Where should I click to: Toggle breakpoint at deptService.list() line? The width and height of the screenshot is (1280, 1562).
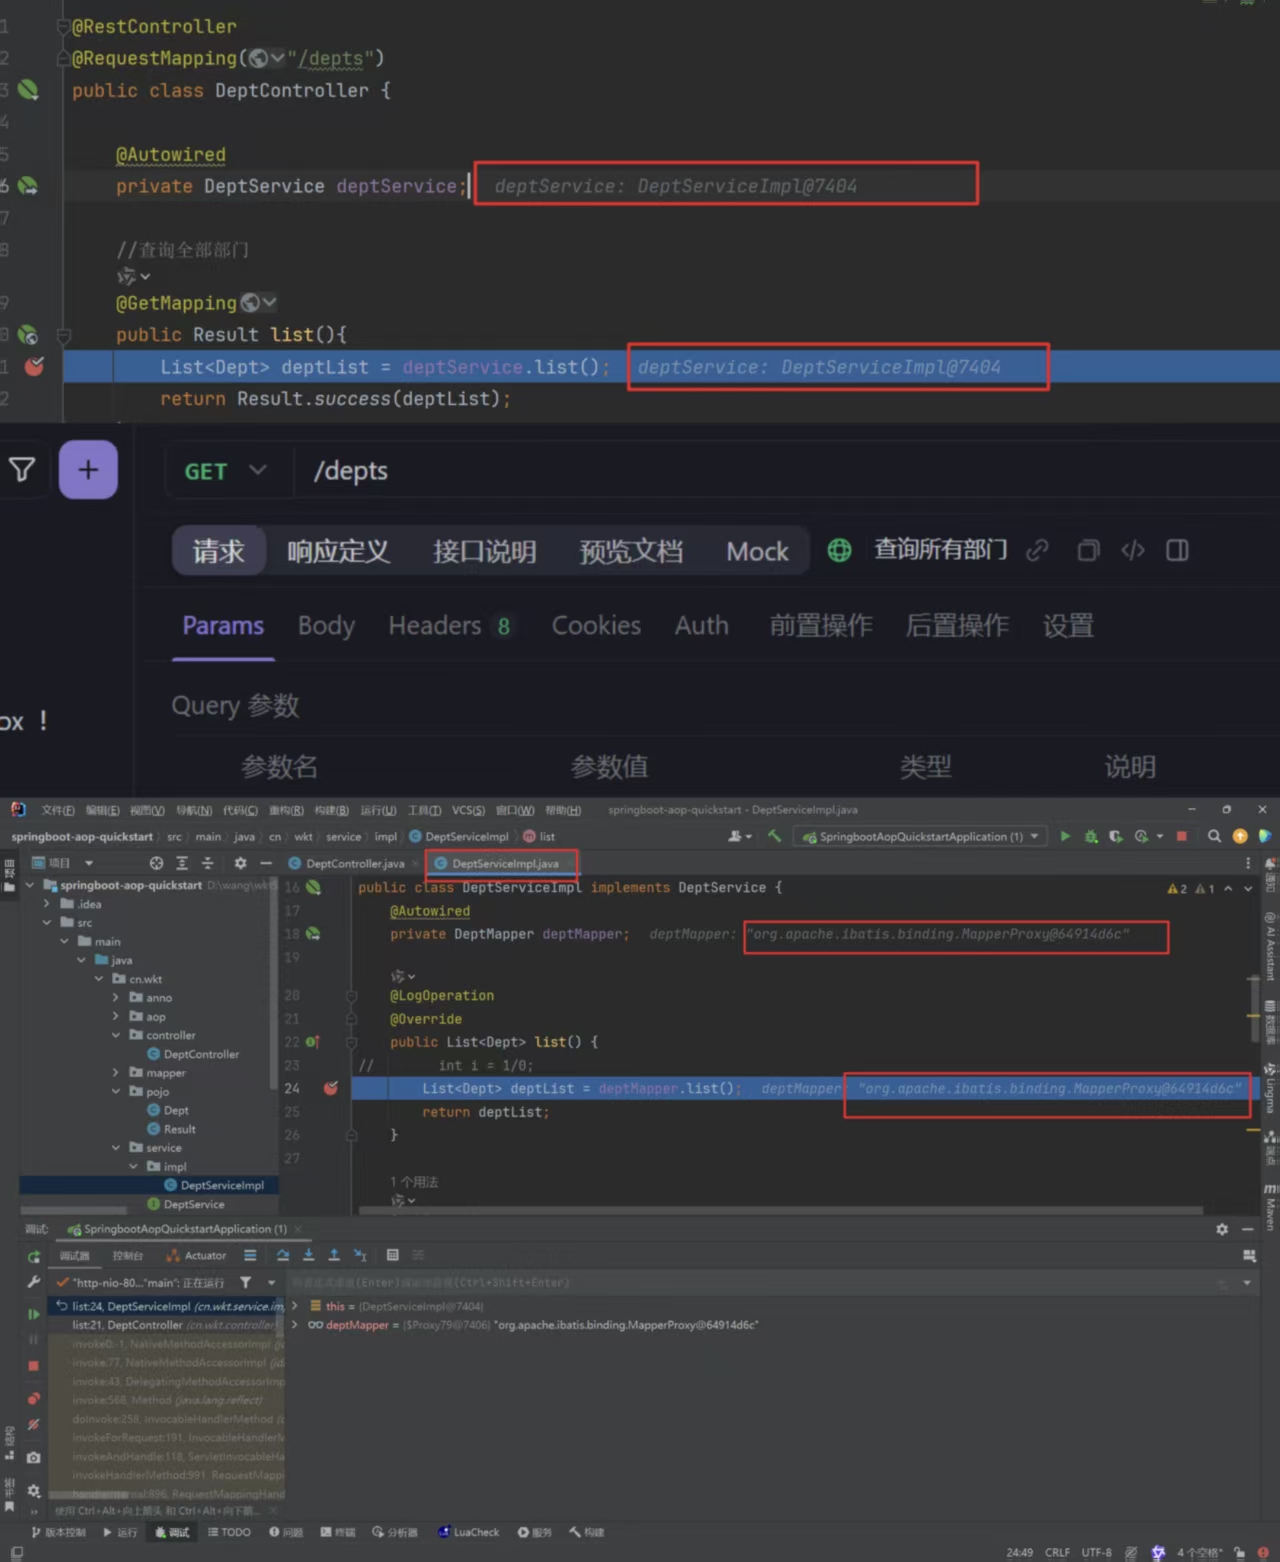point(34,367)
